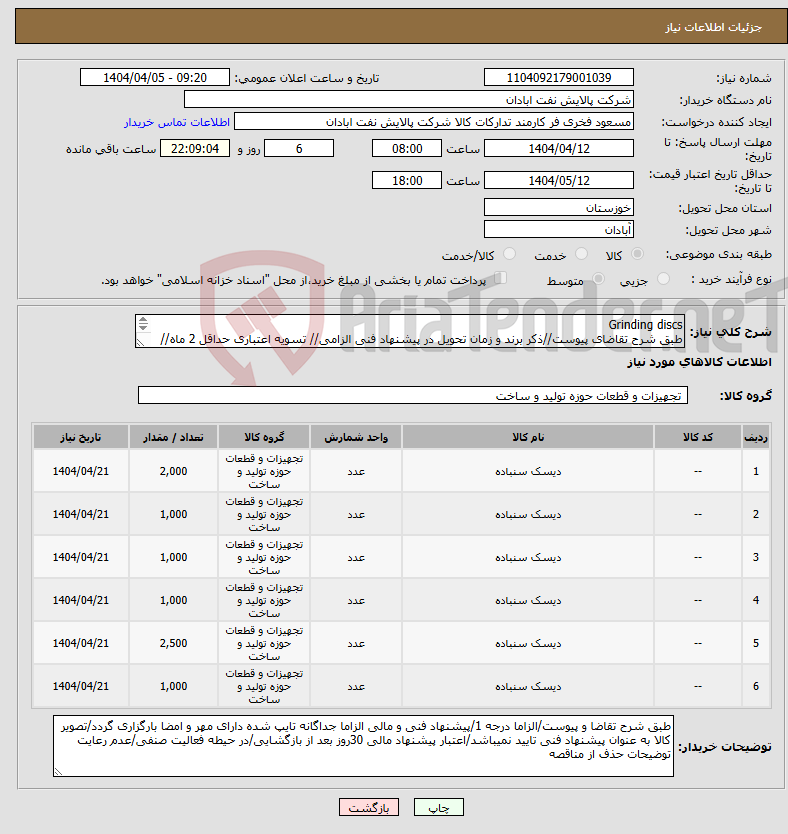
Task: Click item name دیسک سنباده in row 6
Action: (x=528, y=686)
